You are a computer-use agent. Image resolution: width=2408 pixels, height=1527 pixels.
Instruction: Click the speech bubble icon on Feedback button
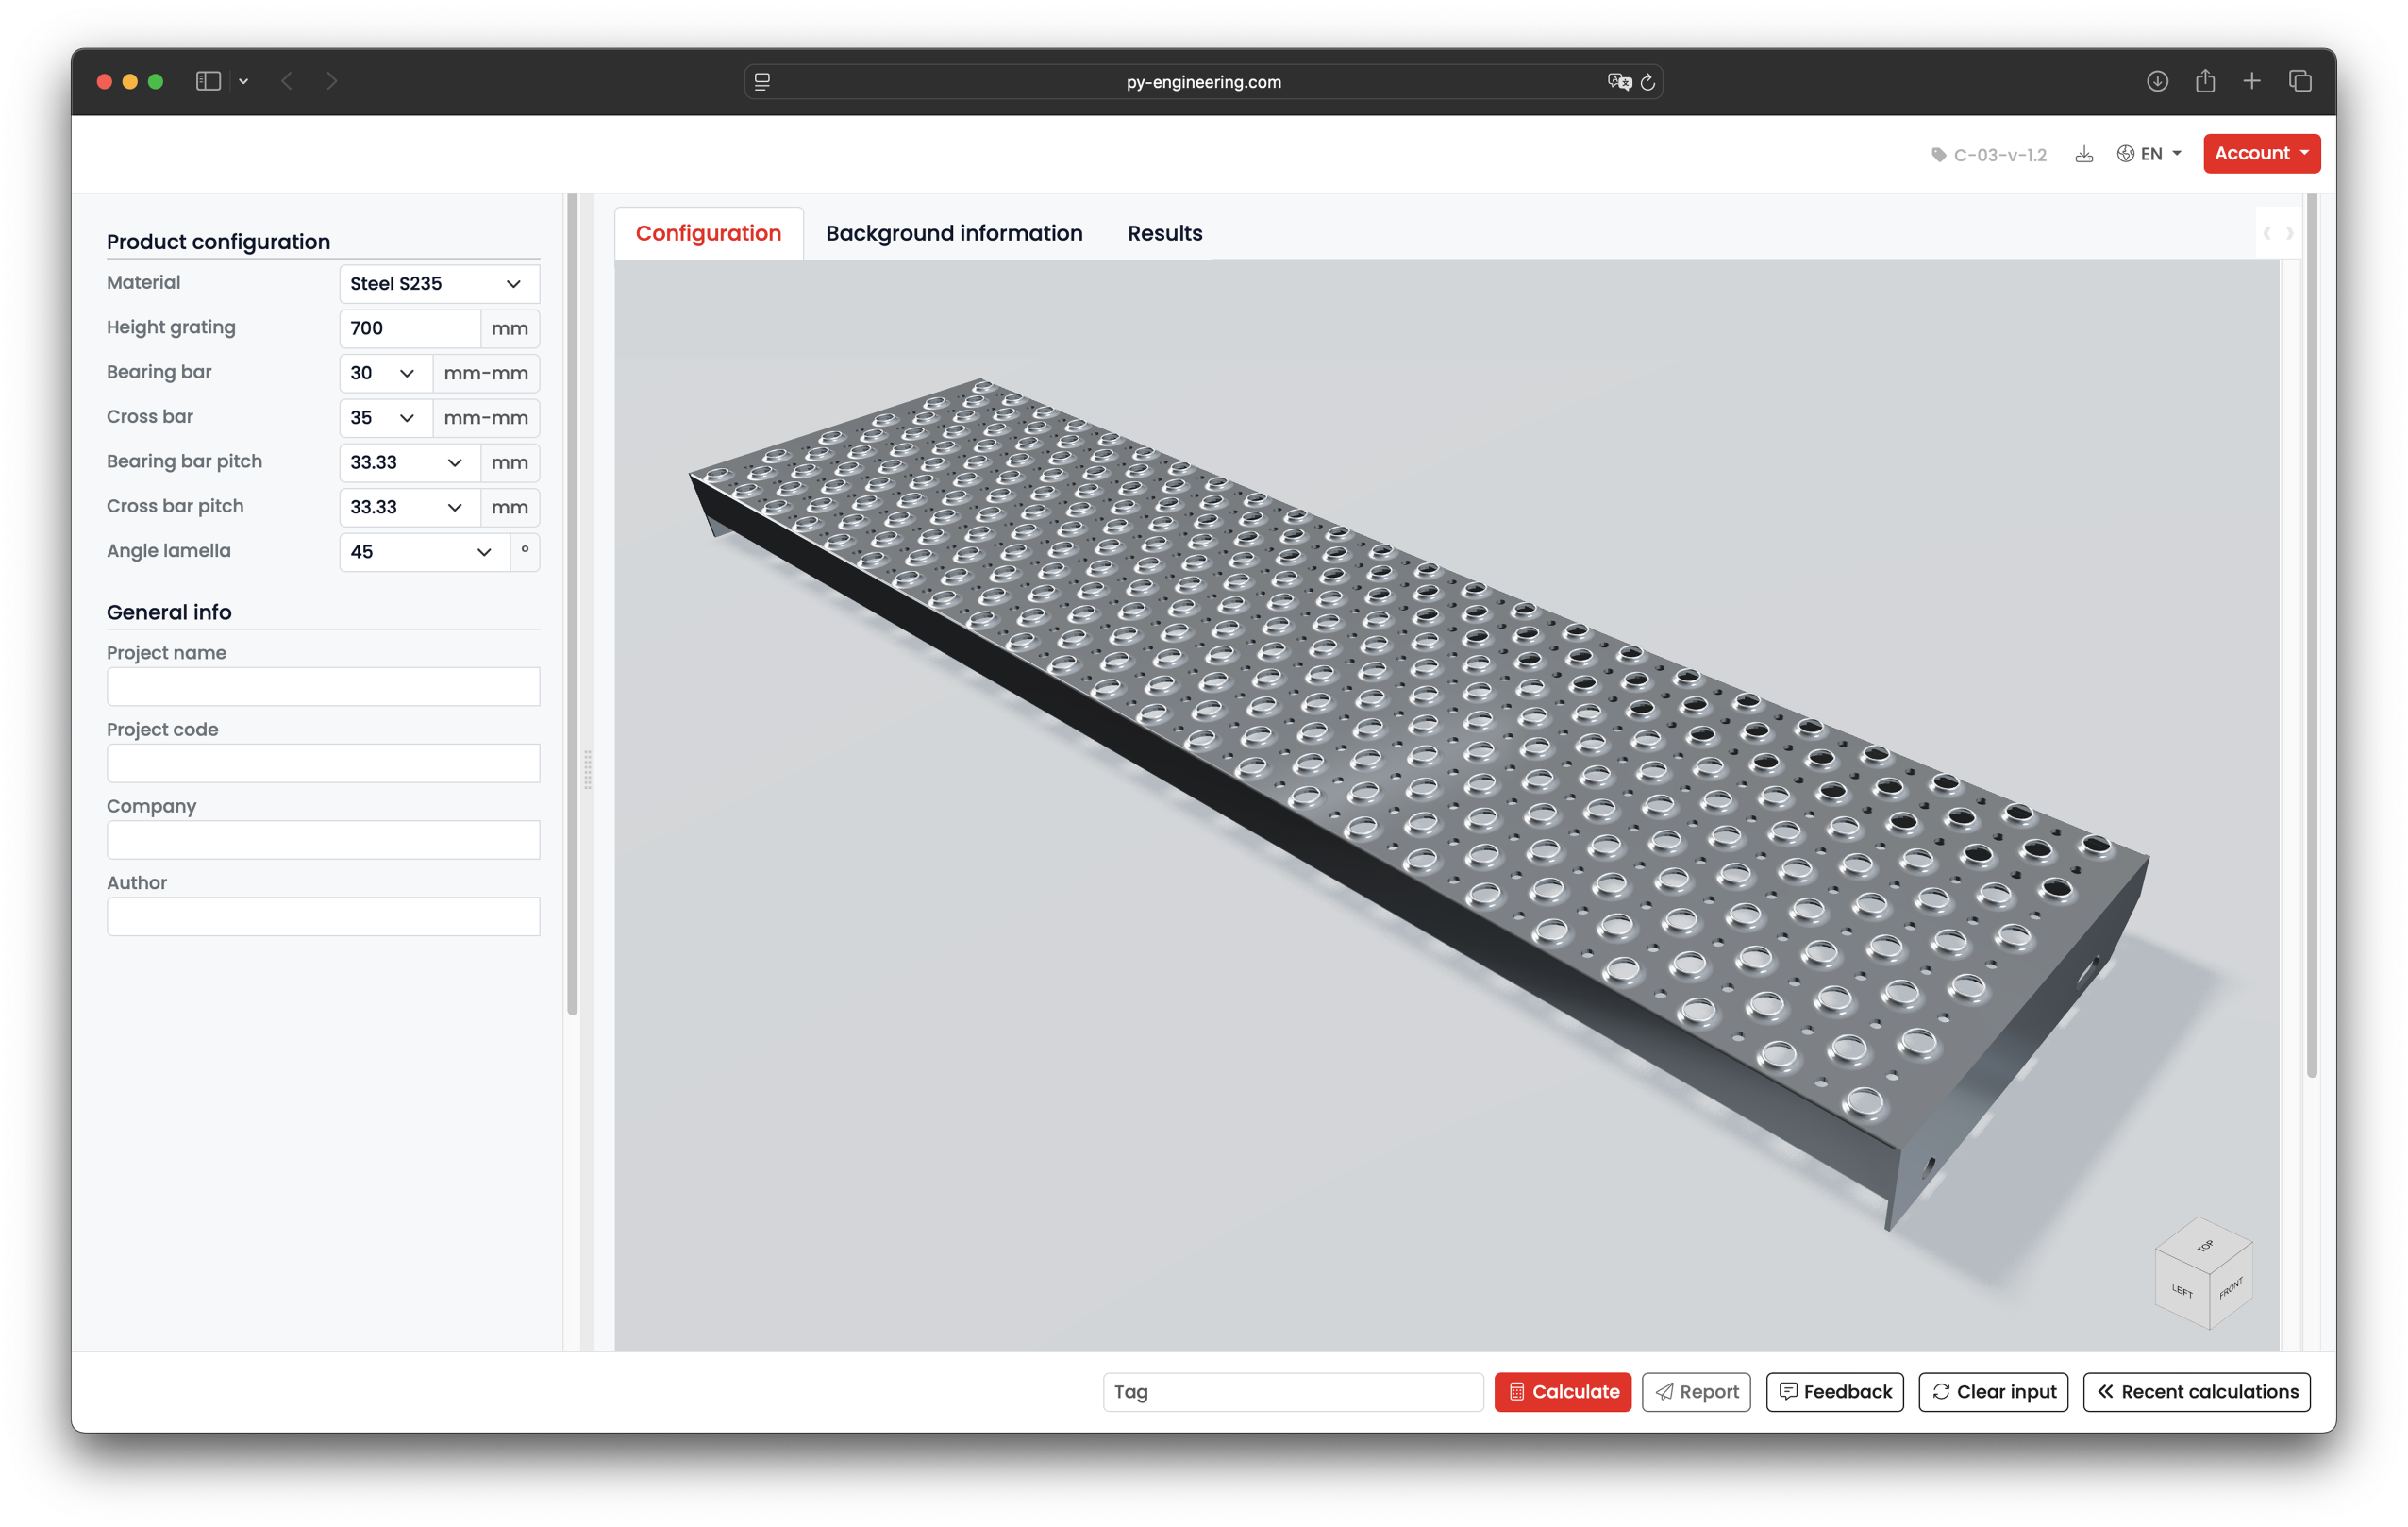[x=1789, y=1391]
